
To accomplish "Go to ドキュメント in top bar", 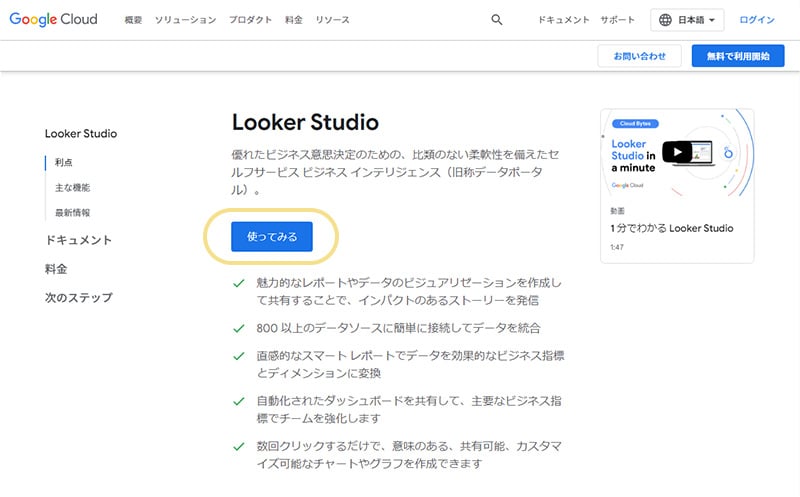I will 564,20.
